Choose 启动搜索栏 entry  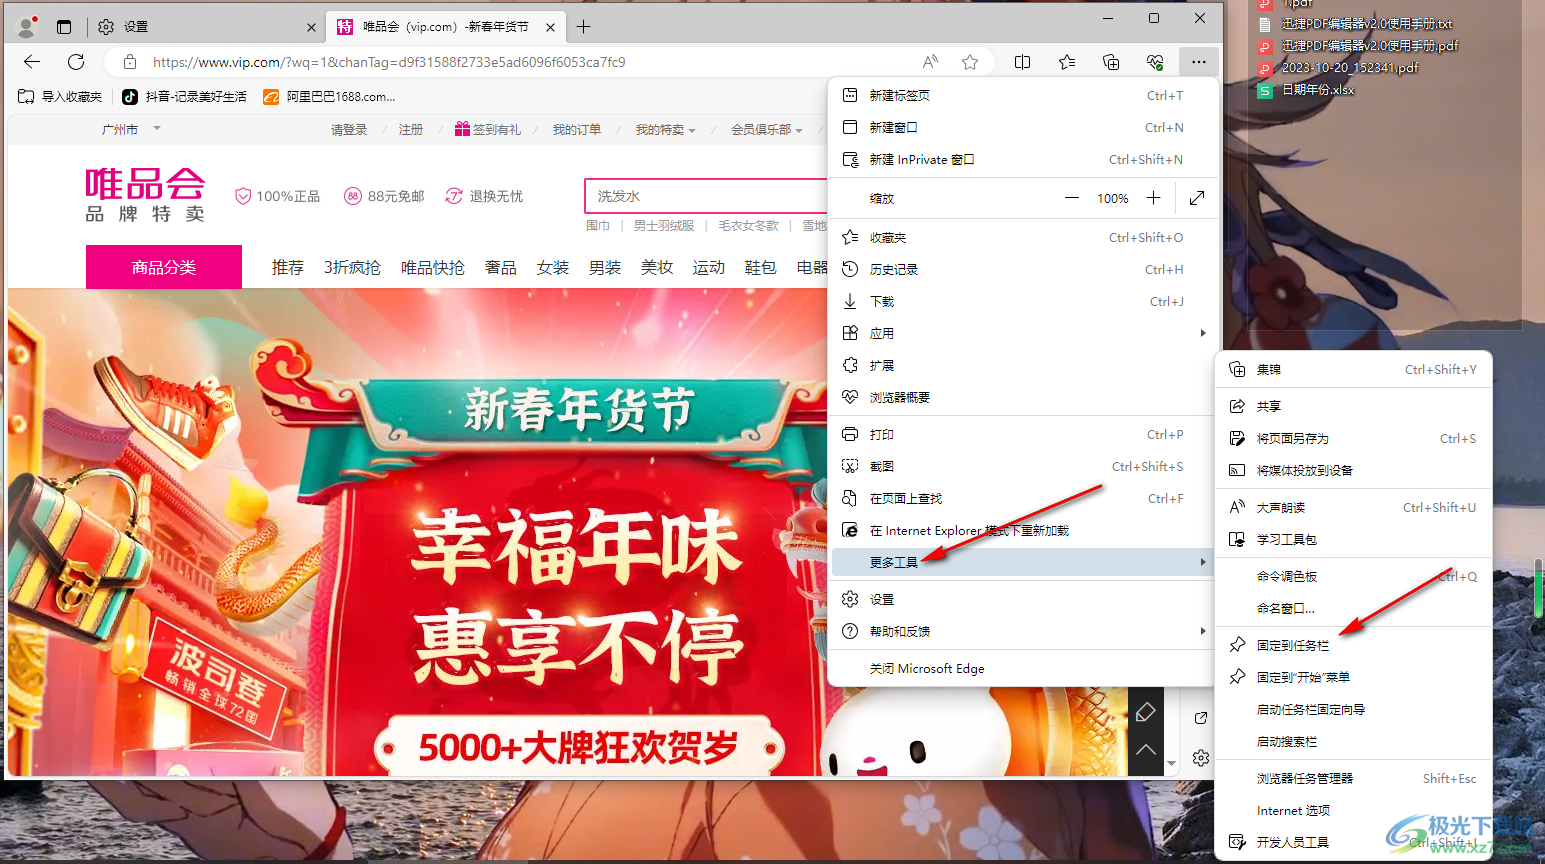pyautogui.click(x=1353, y=741)
